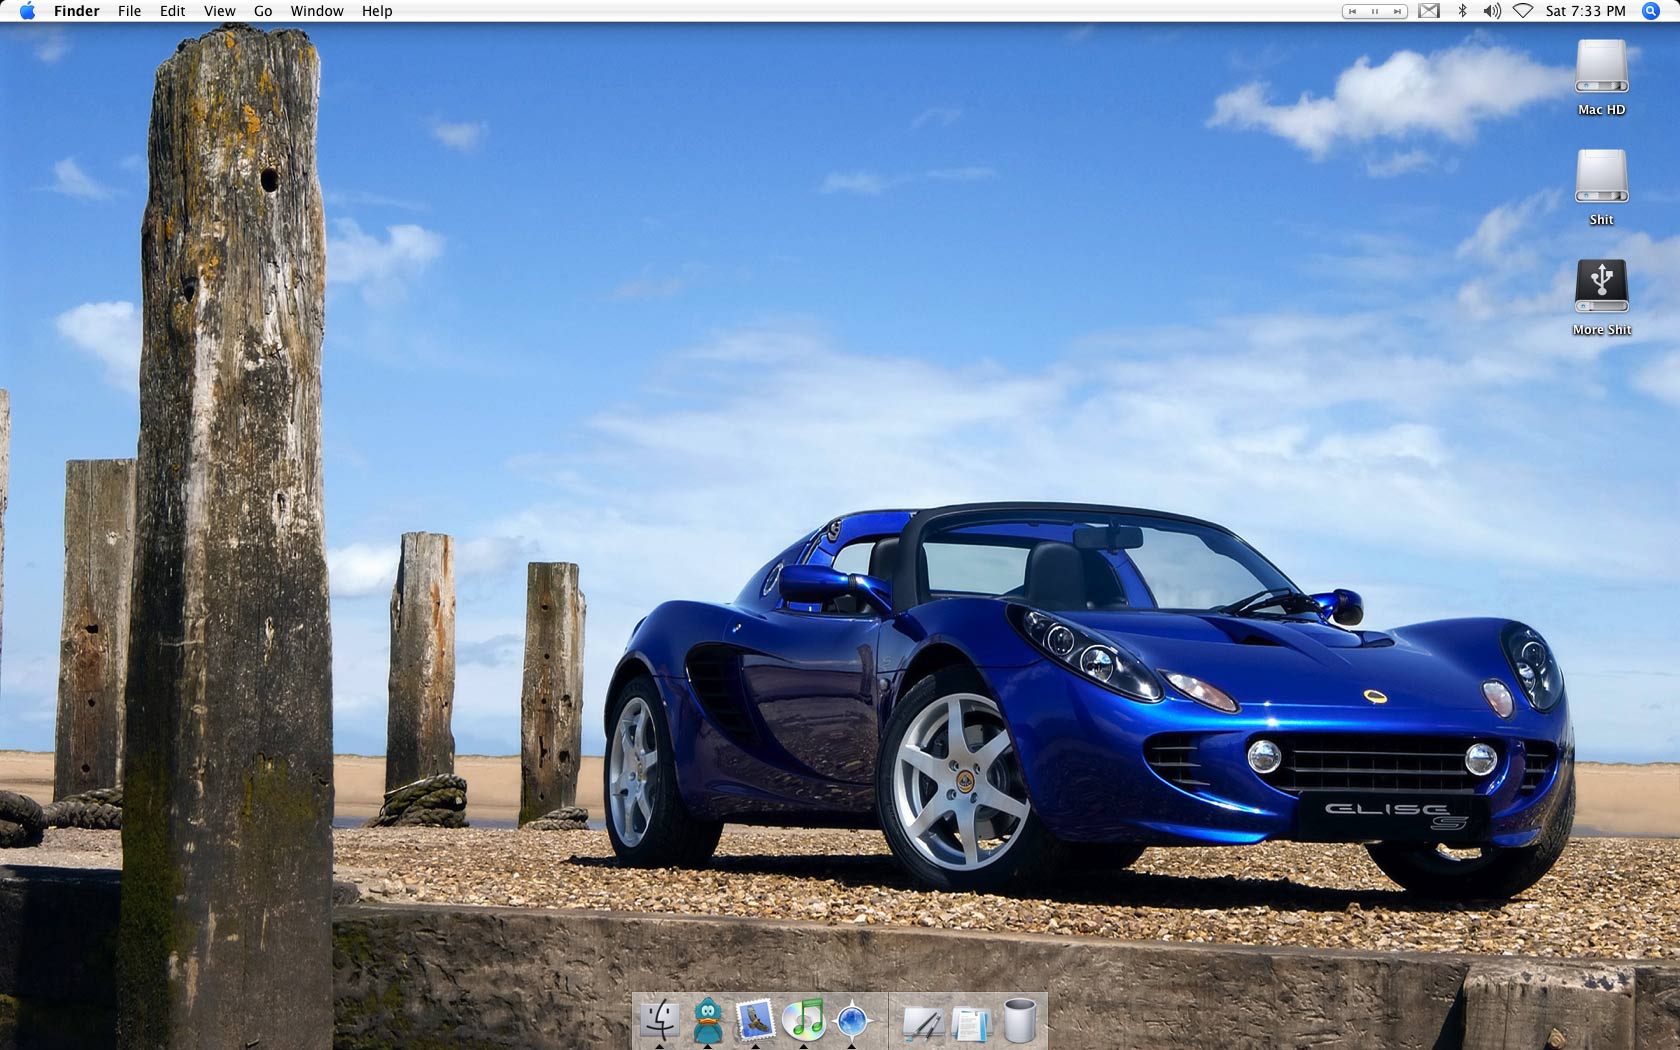Click the Sat 7:33 PM clock

point(1585,11)
